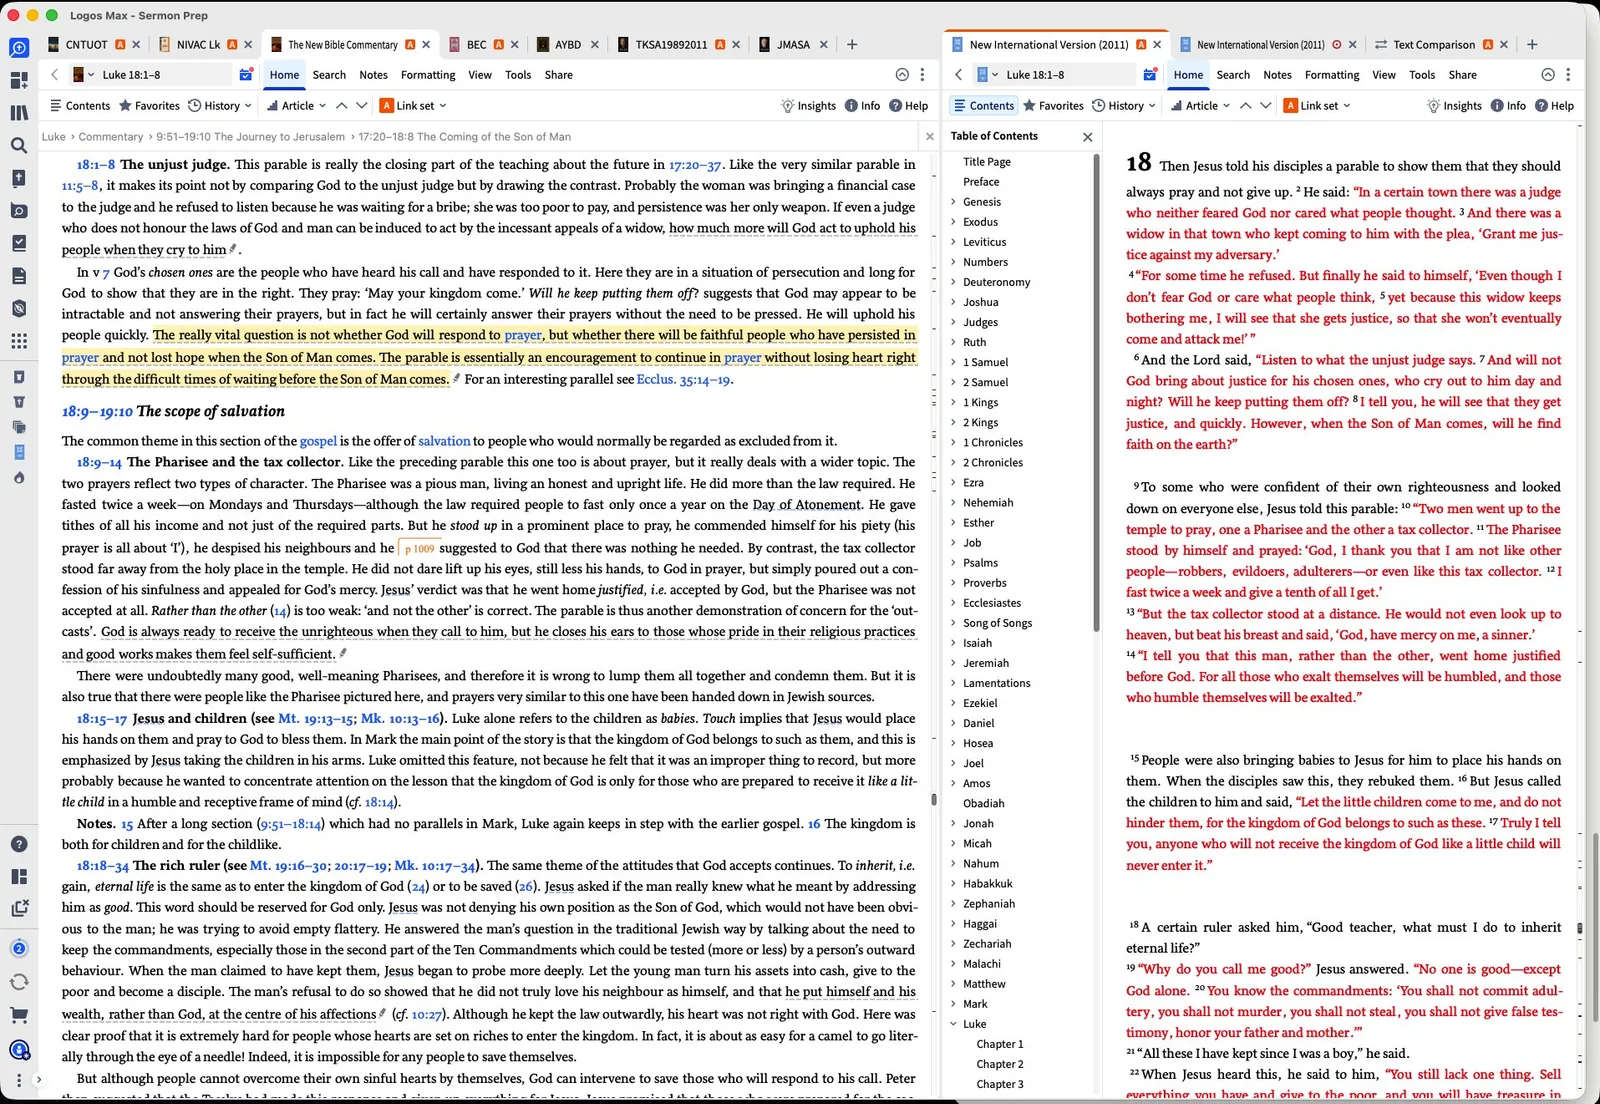Open the Search magnifier in the left sidebar
Screen dimensions: 1600x1104
pyautogui.click(x=19, y=146)
